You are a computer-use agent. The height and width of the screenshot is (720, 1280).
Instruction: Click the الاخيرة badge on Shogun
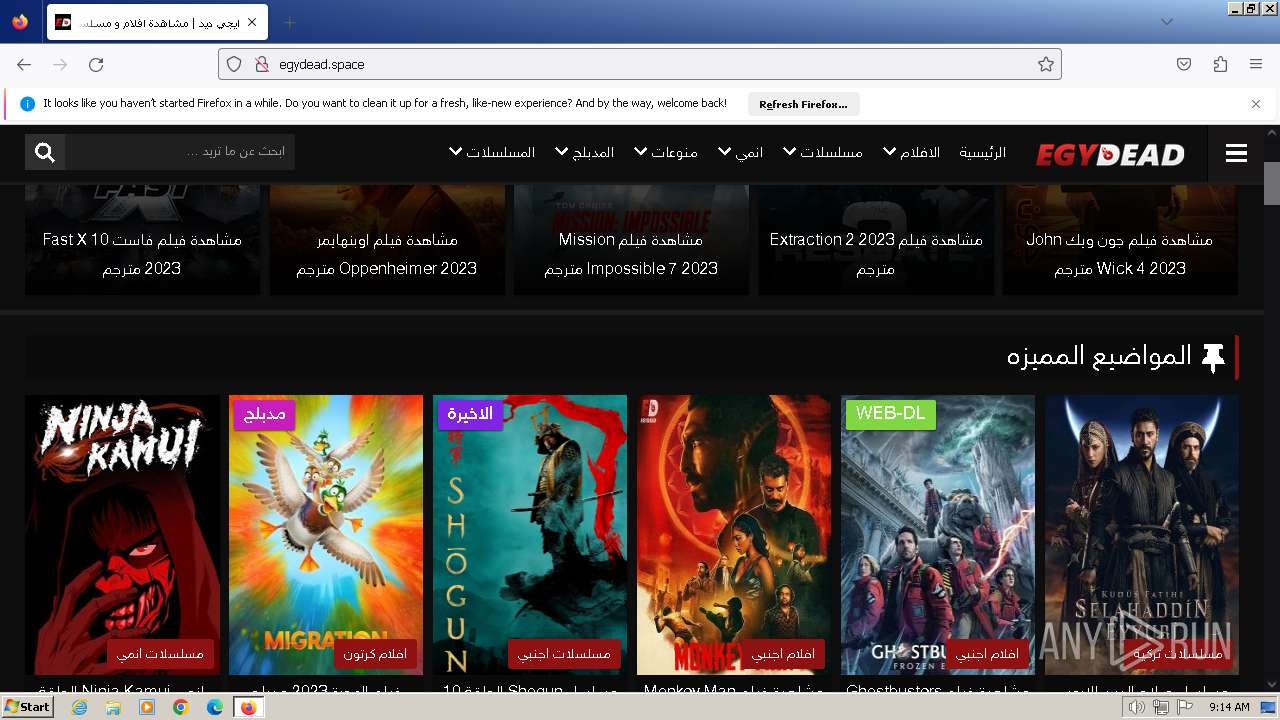click(x=470, y=414)
